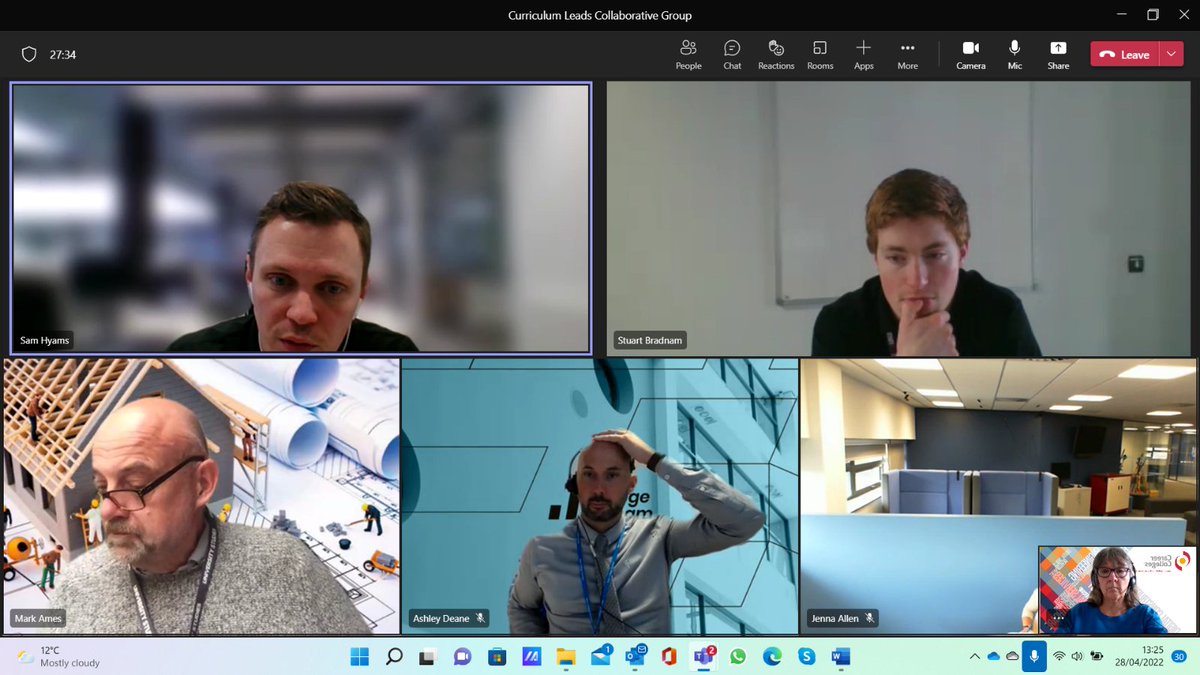
Task: Open the clock and calendar flyout
Action: click(1139, 656)
